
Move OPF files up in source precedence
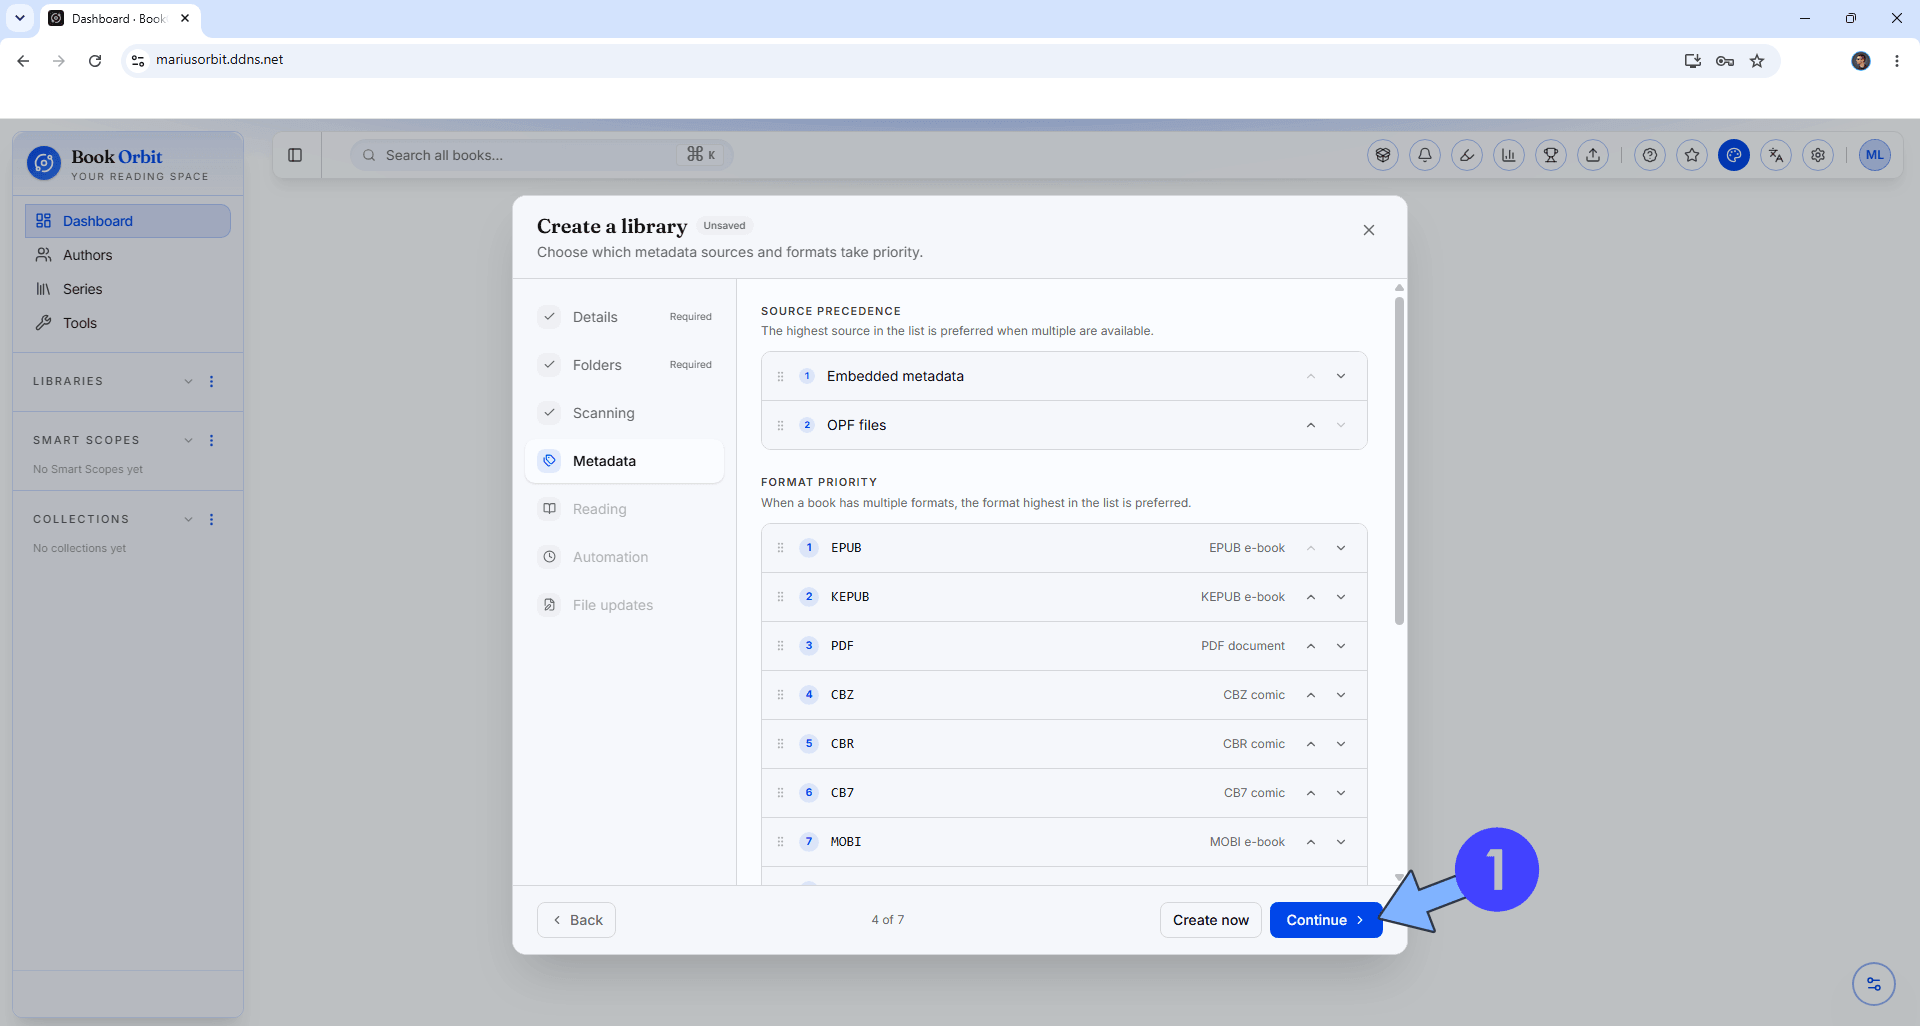[x=1310, y=426]
